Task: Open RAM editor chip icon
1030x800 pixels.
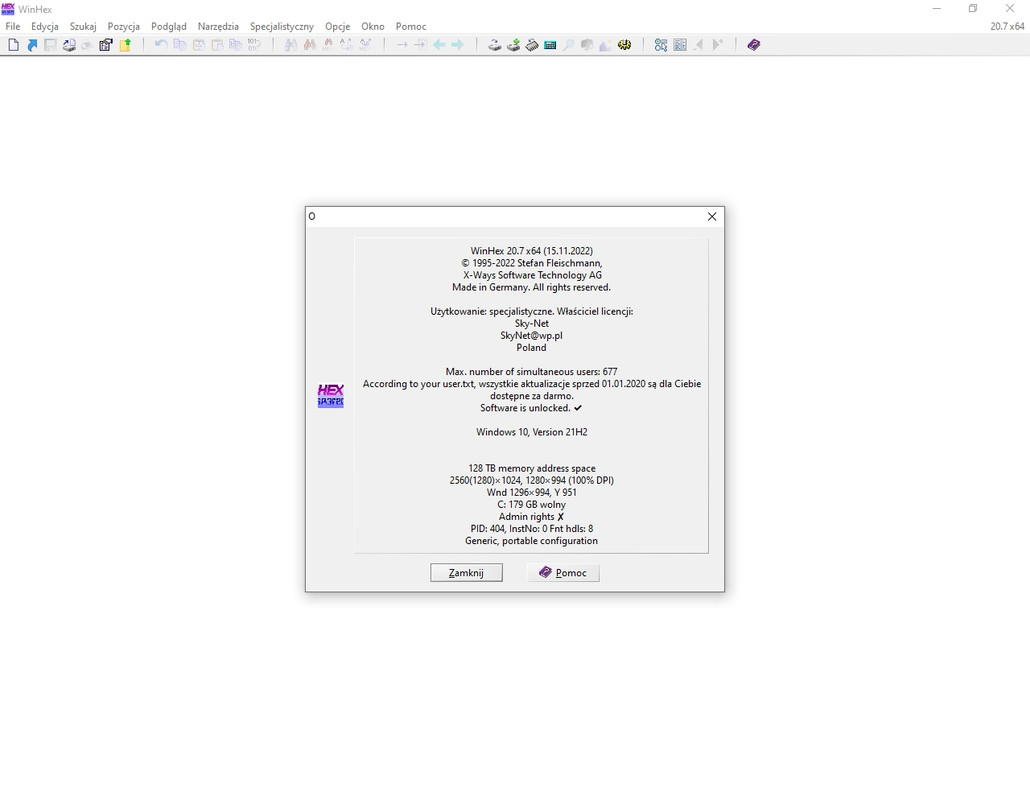Action: (x=531, y=45)
